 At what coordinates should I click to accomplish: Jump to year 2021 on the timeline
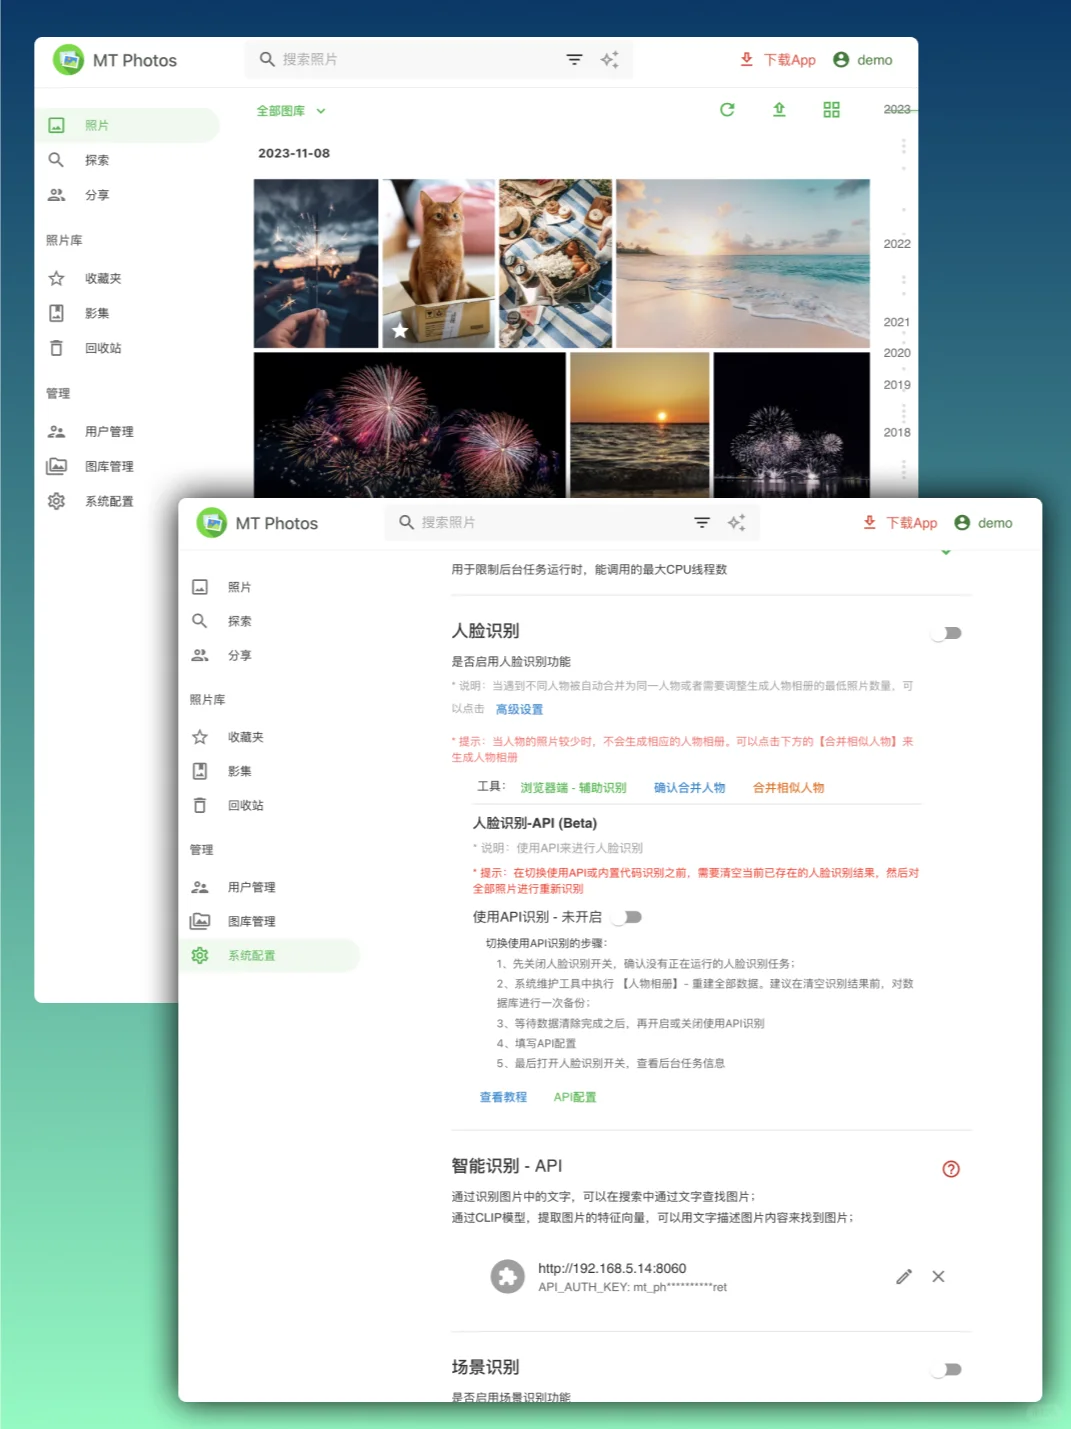897,321
